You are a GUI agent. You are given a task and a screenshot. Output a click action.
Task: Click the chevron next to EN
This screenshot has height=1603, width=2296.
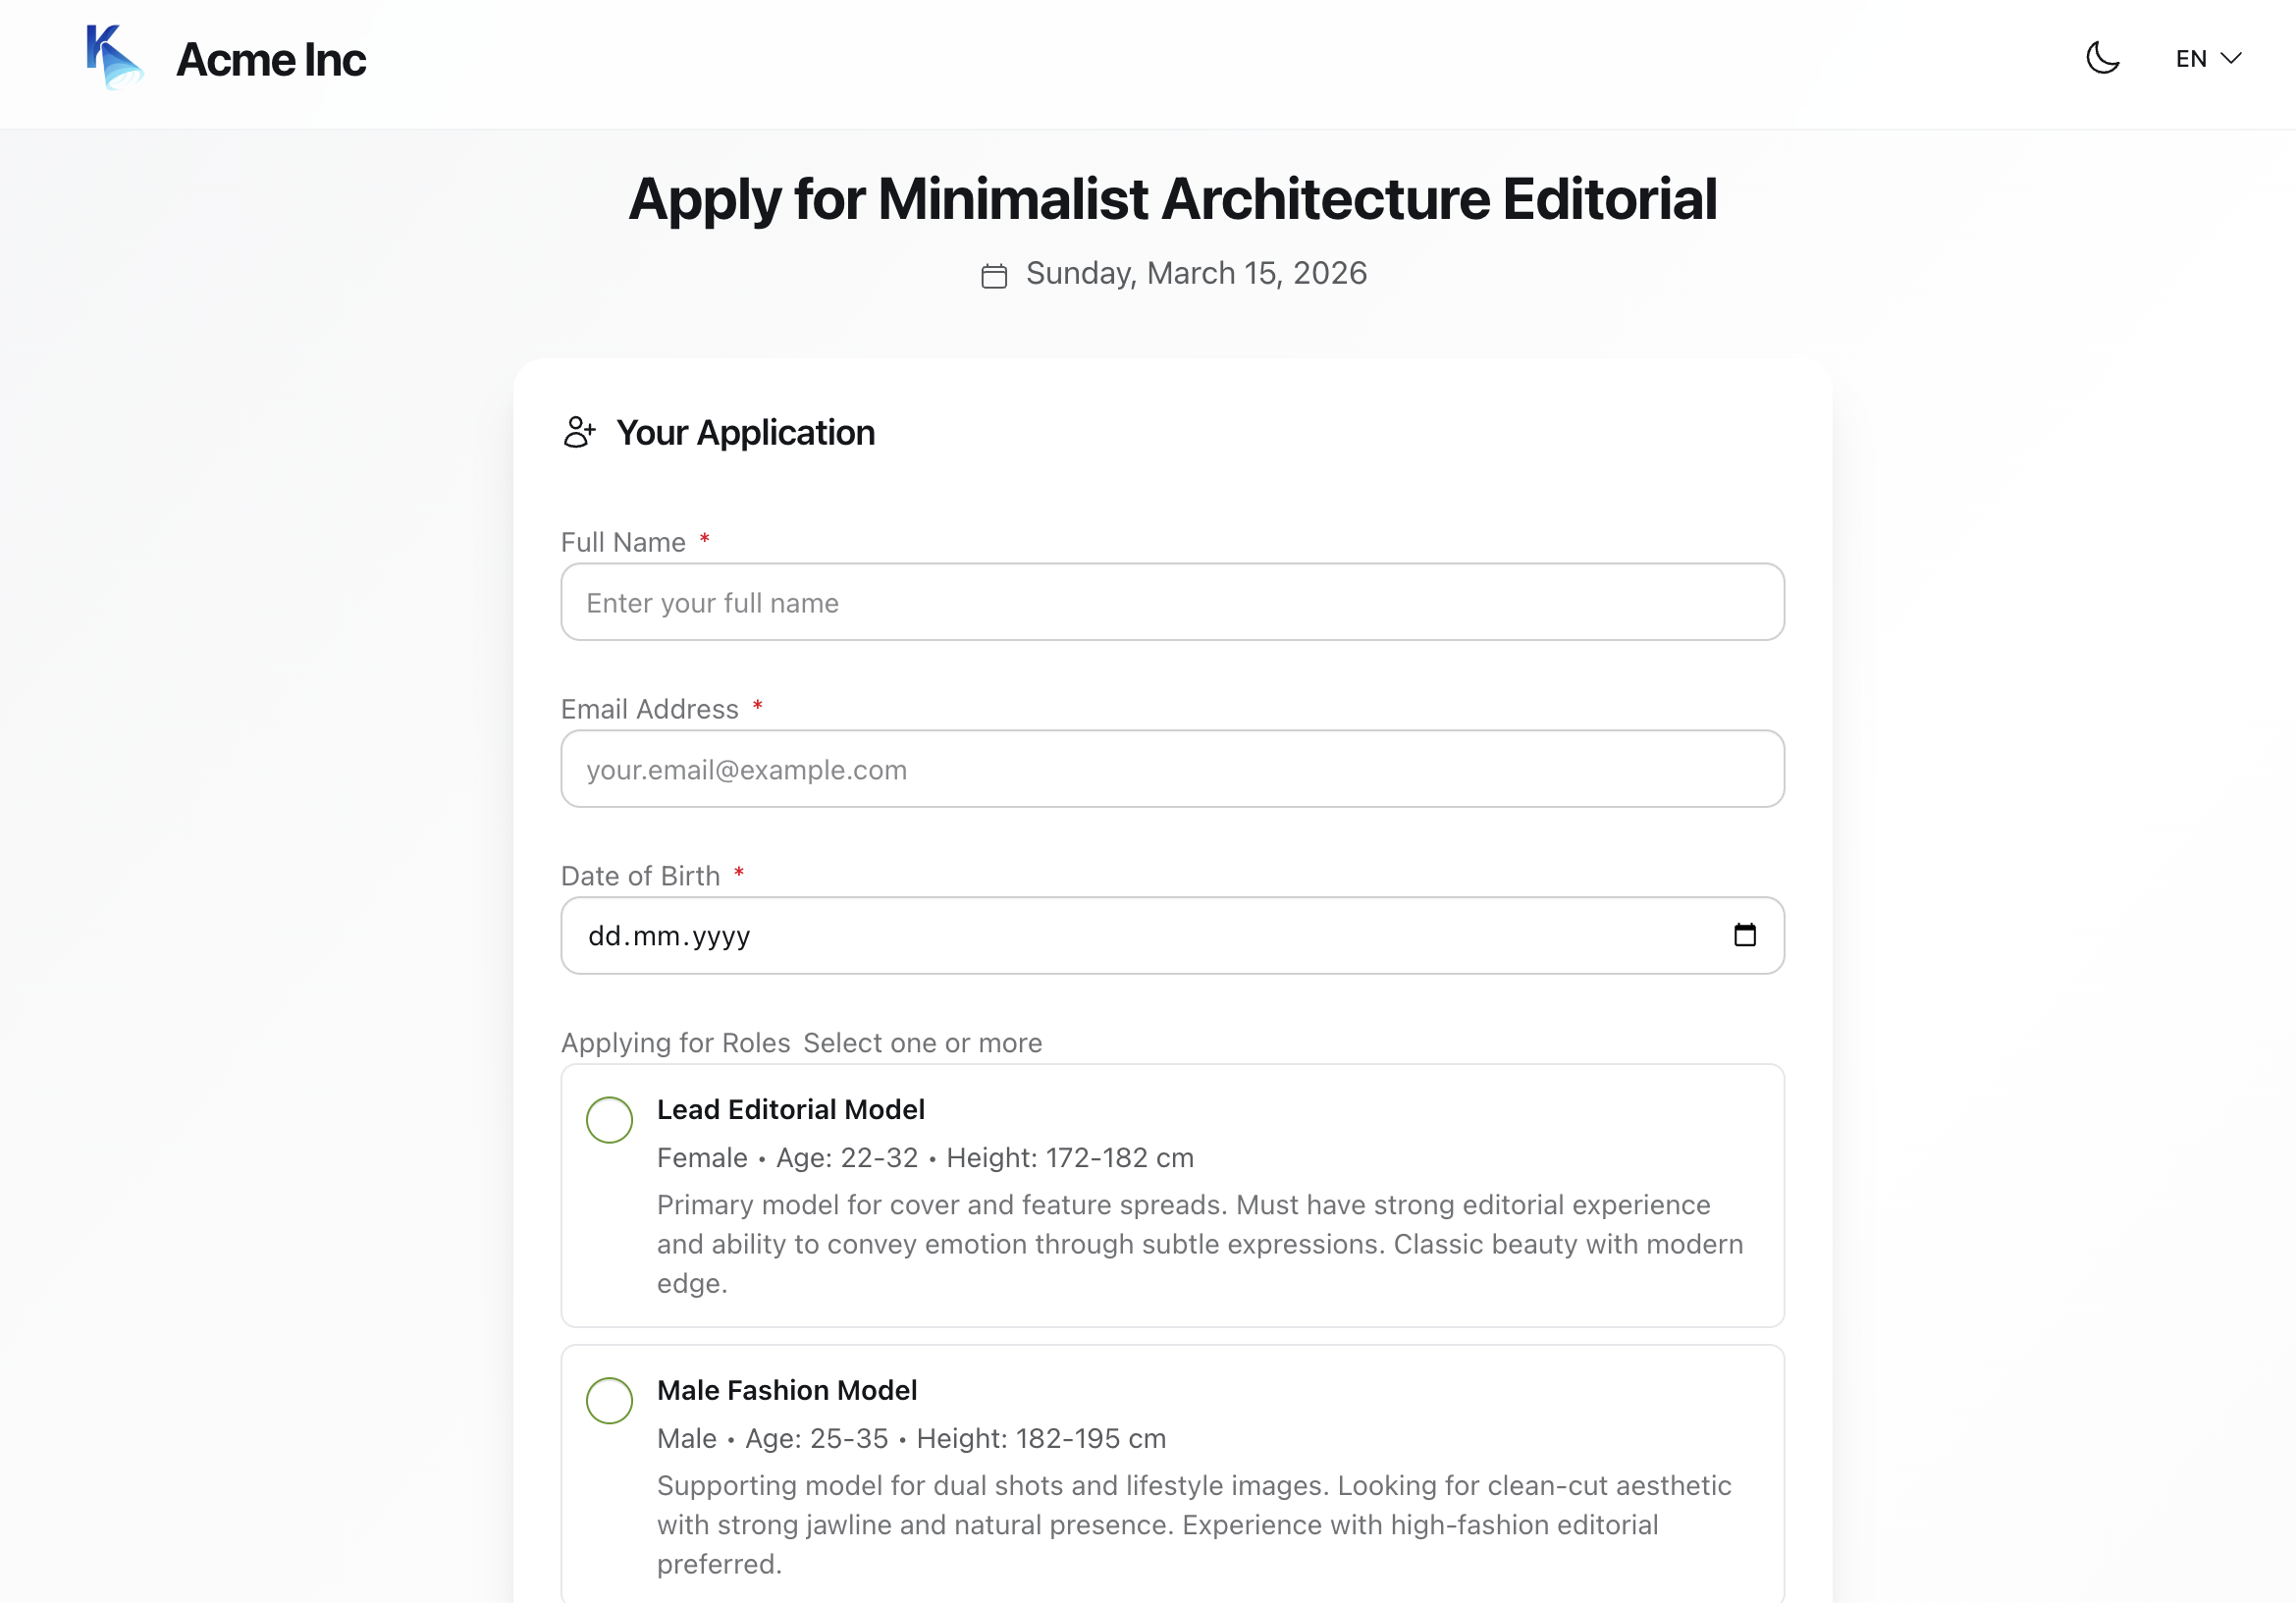2230,58
